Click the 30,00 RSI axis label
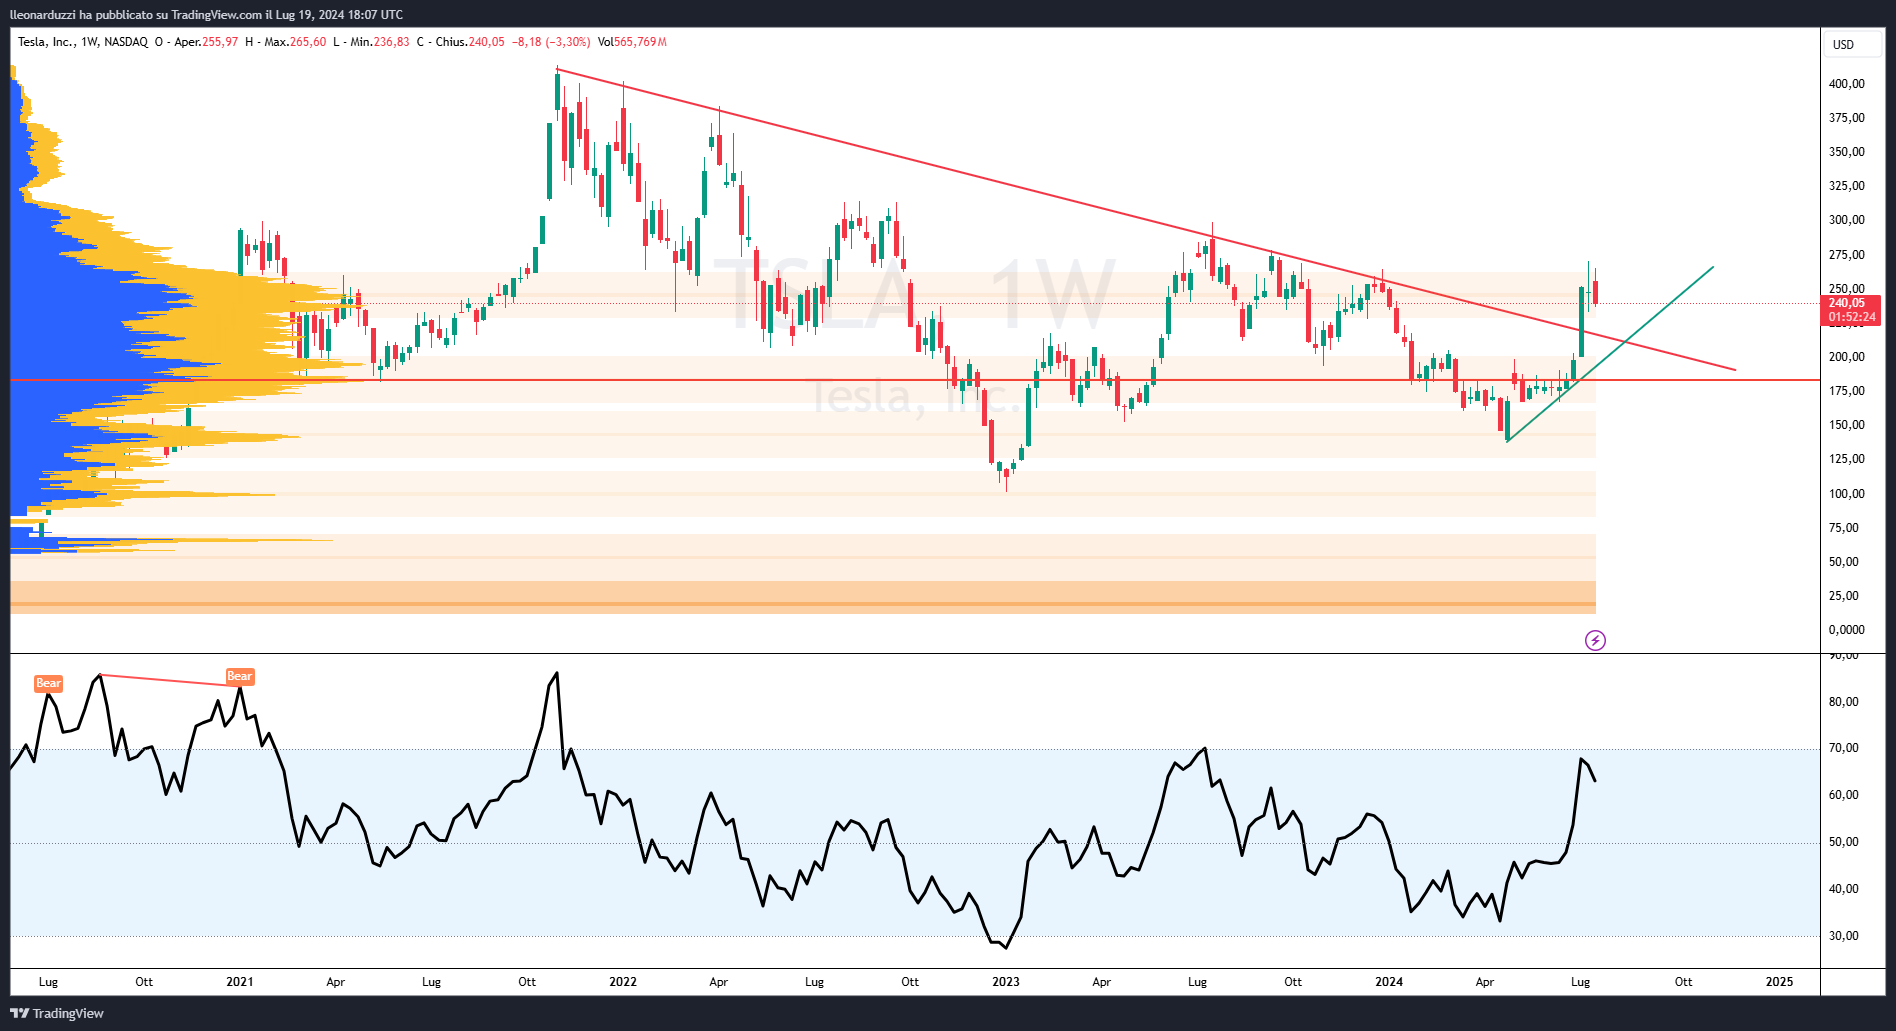The image size is (1896, 1031). point(1843,936)
